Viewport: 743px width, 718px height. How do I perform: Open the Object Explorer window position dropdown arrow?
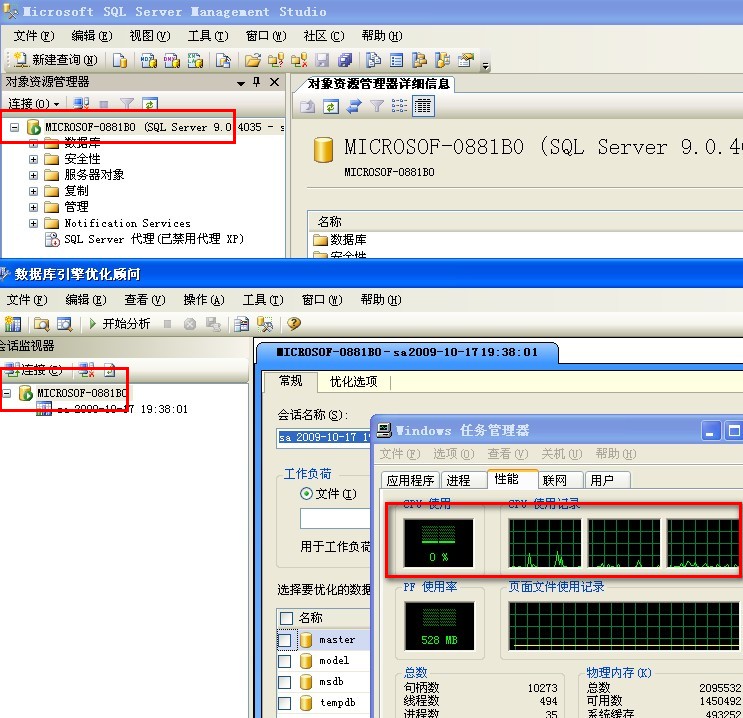(241, 83)
